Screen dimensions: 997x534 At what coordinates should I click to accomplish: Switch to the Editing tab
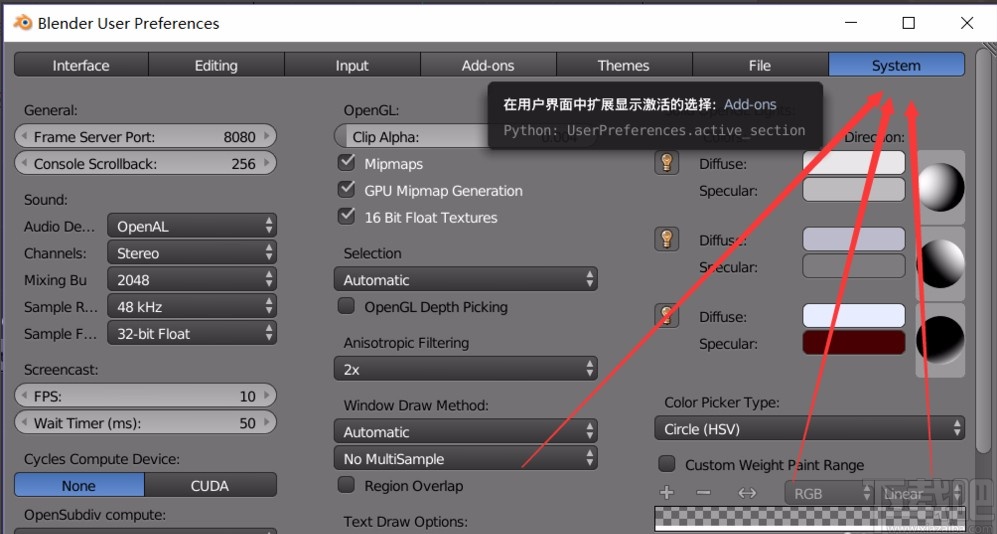pyautogui.click(x=216, y=65)
